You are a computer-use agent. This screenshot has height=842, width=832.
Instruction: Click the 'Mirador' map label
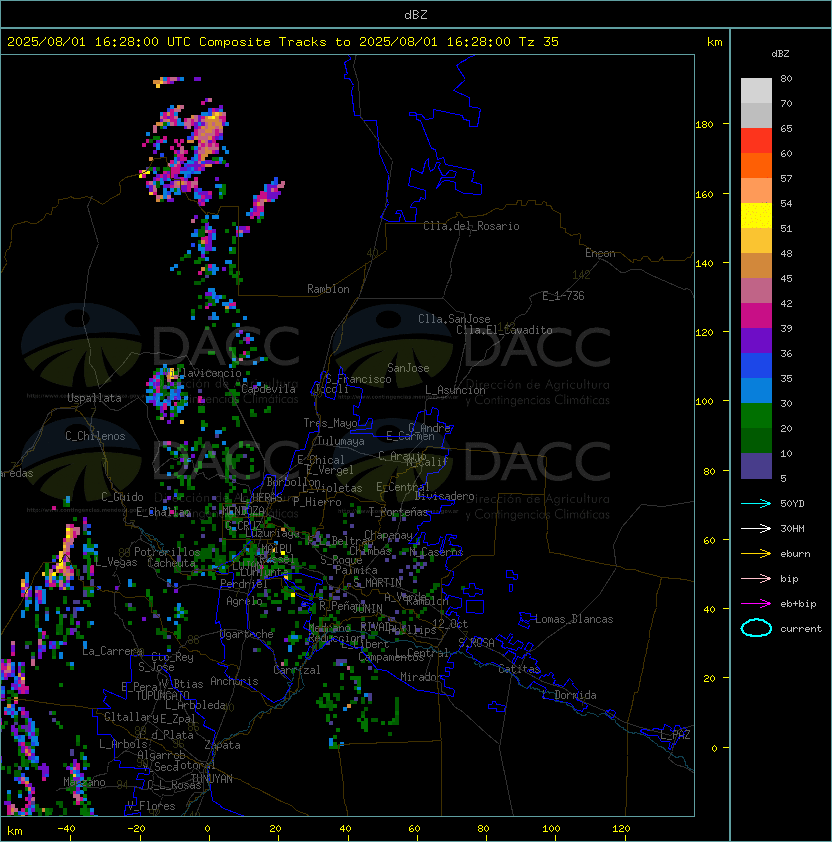(422, 677)
